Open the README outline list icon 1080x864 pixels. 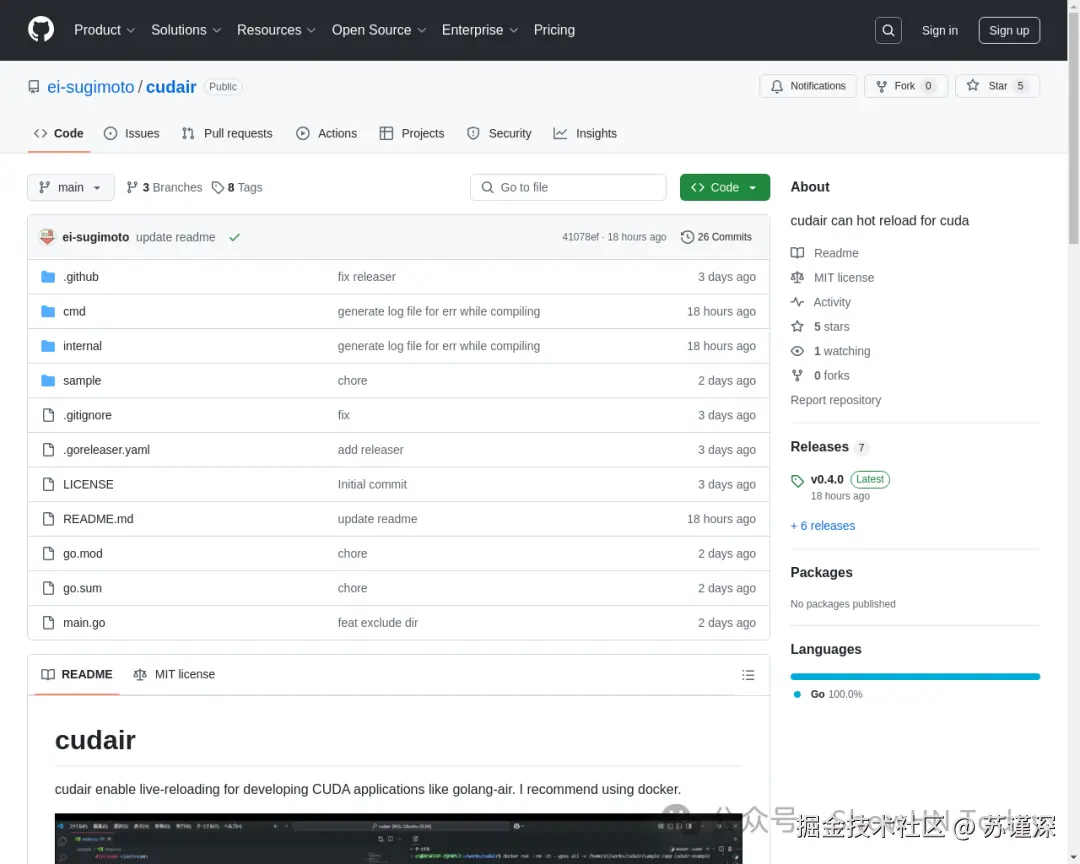coord(748,675)
